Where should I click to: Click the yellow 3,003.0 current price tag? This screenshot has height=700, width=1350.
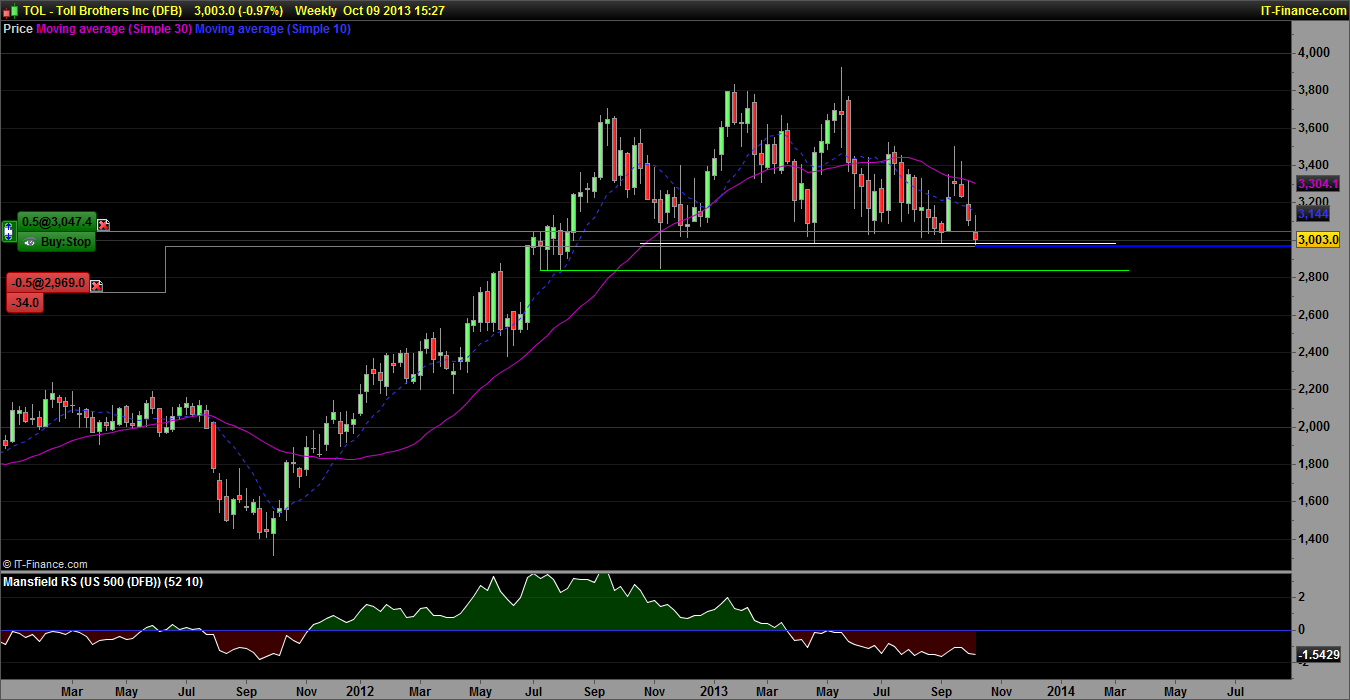(1317, 241)
